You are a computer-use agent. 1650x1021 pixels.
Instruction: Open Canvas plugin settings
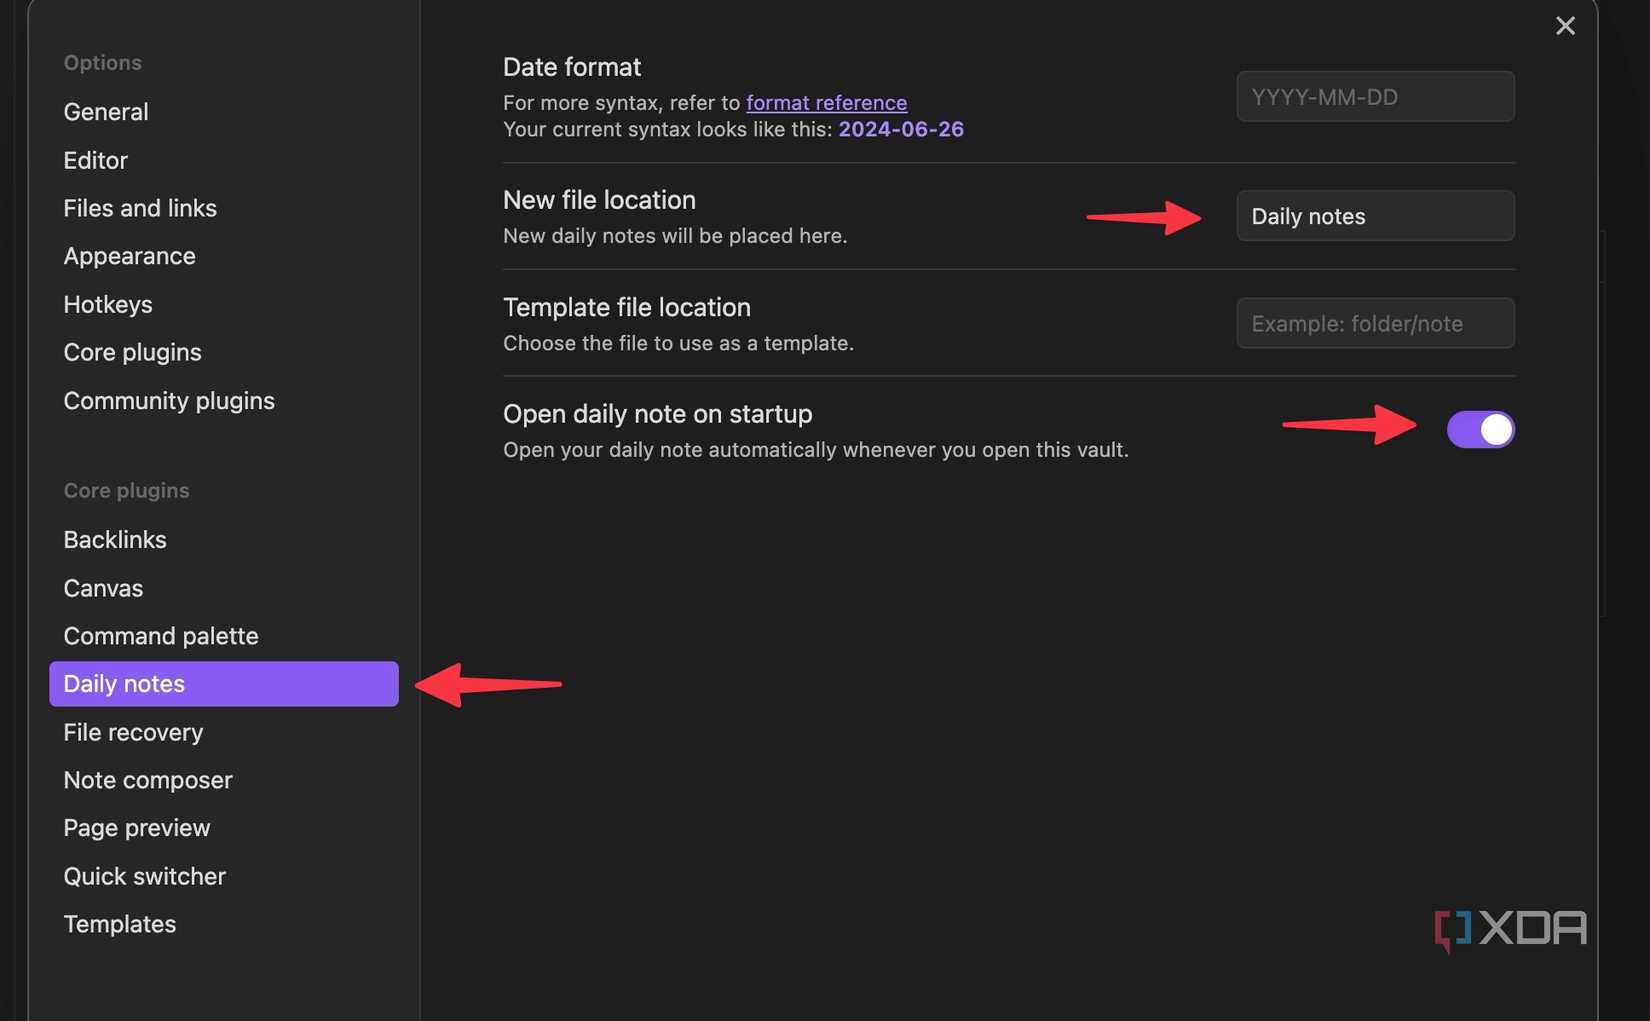[x=103, y=588]
